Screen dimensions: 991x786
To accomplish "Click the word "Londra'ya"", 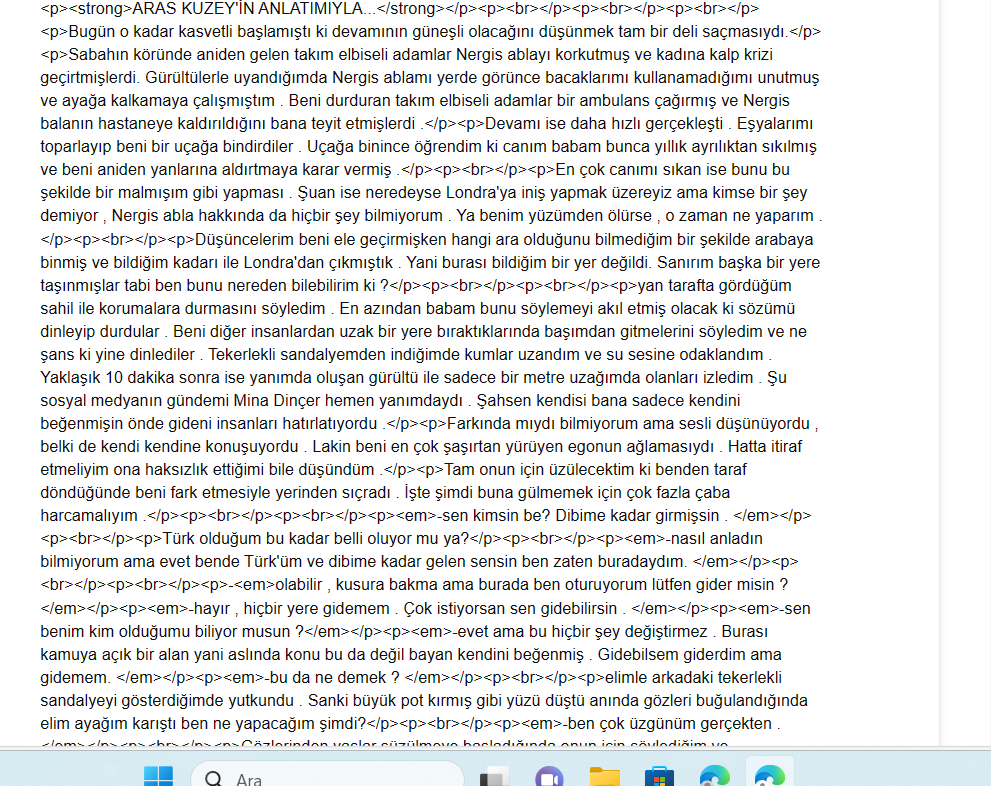I will (x=482, y=193).
